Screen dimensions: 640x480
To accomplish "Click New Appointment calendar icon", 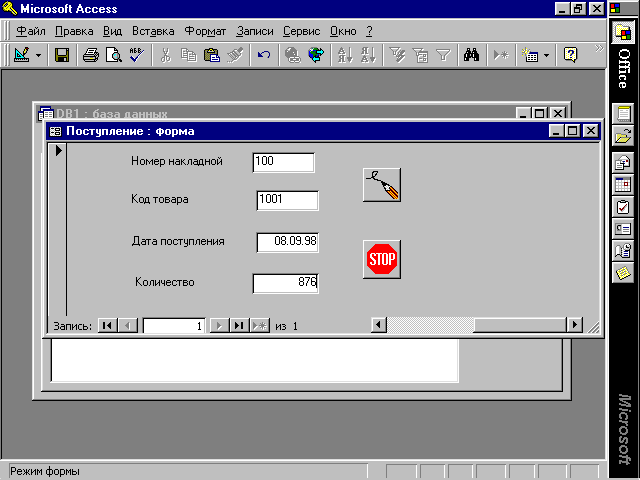I will 623,185.
